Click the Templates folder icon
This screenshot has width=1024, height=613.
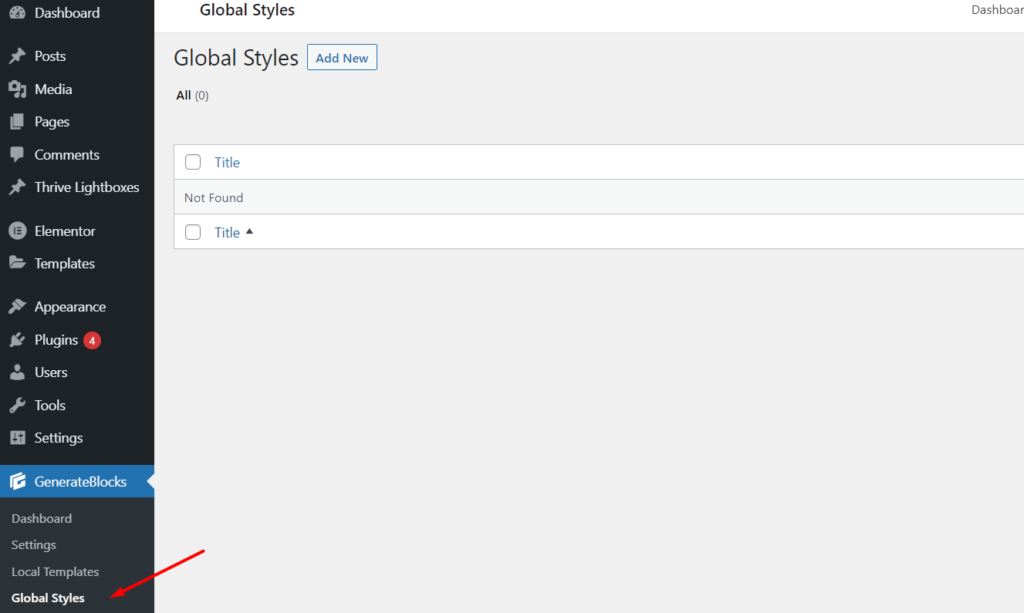point(17,264)
